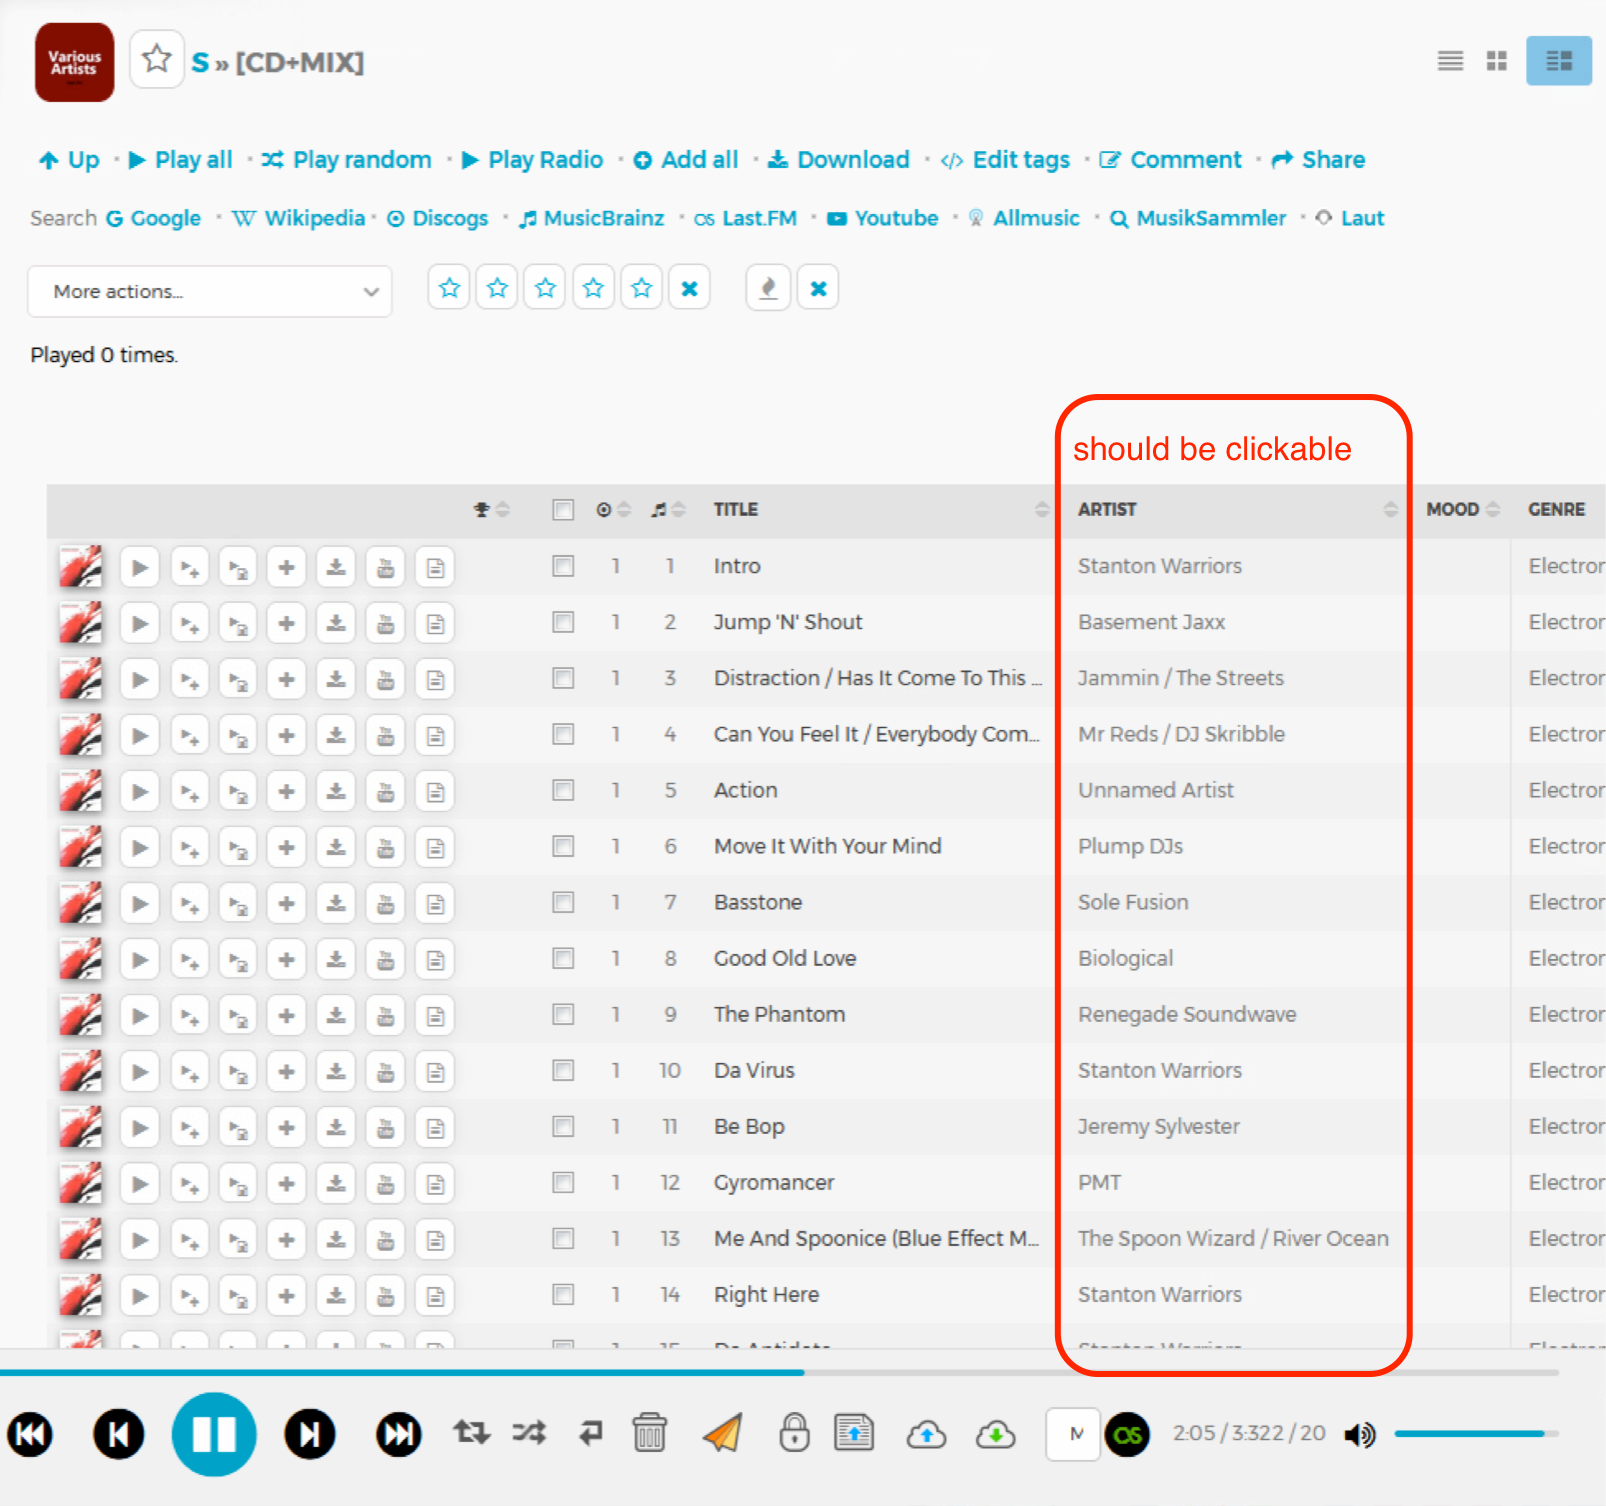Click the Last.fm scrobble icon in player
Viewport: 1606px width, 1506px height.
1127,1435
